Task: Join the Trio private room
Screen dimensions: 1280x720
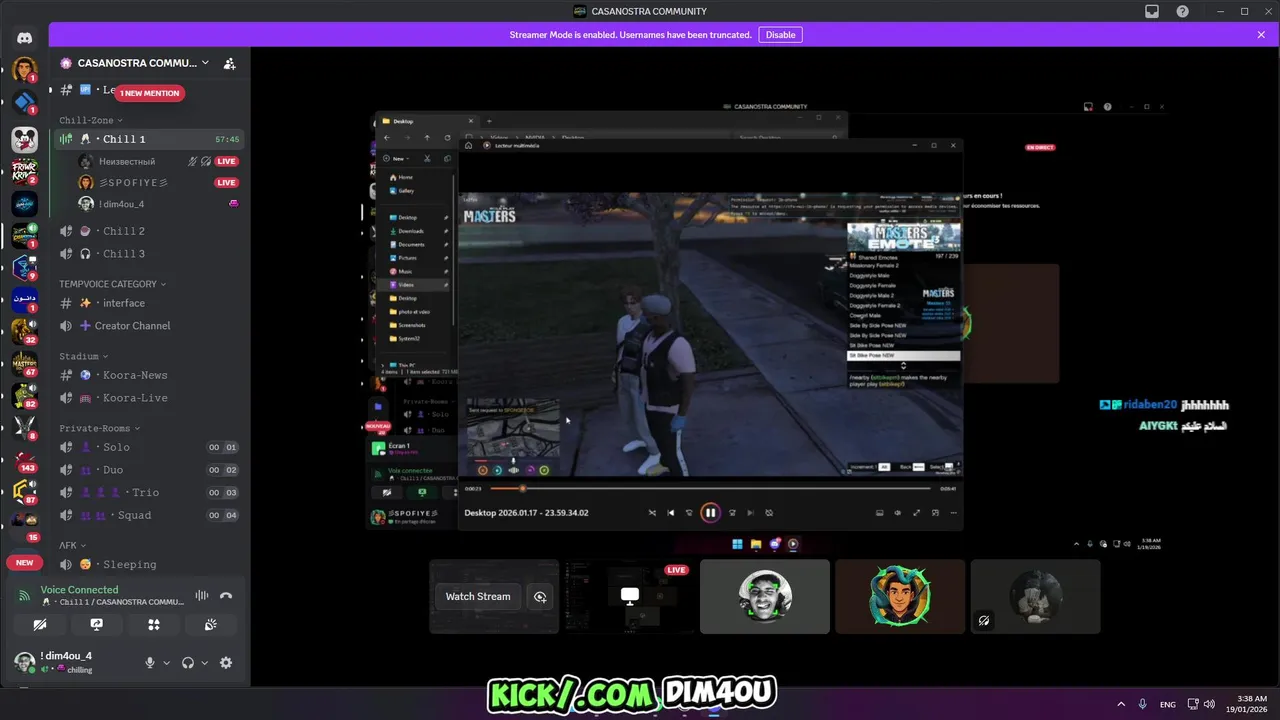Action: point(149,492)
